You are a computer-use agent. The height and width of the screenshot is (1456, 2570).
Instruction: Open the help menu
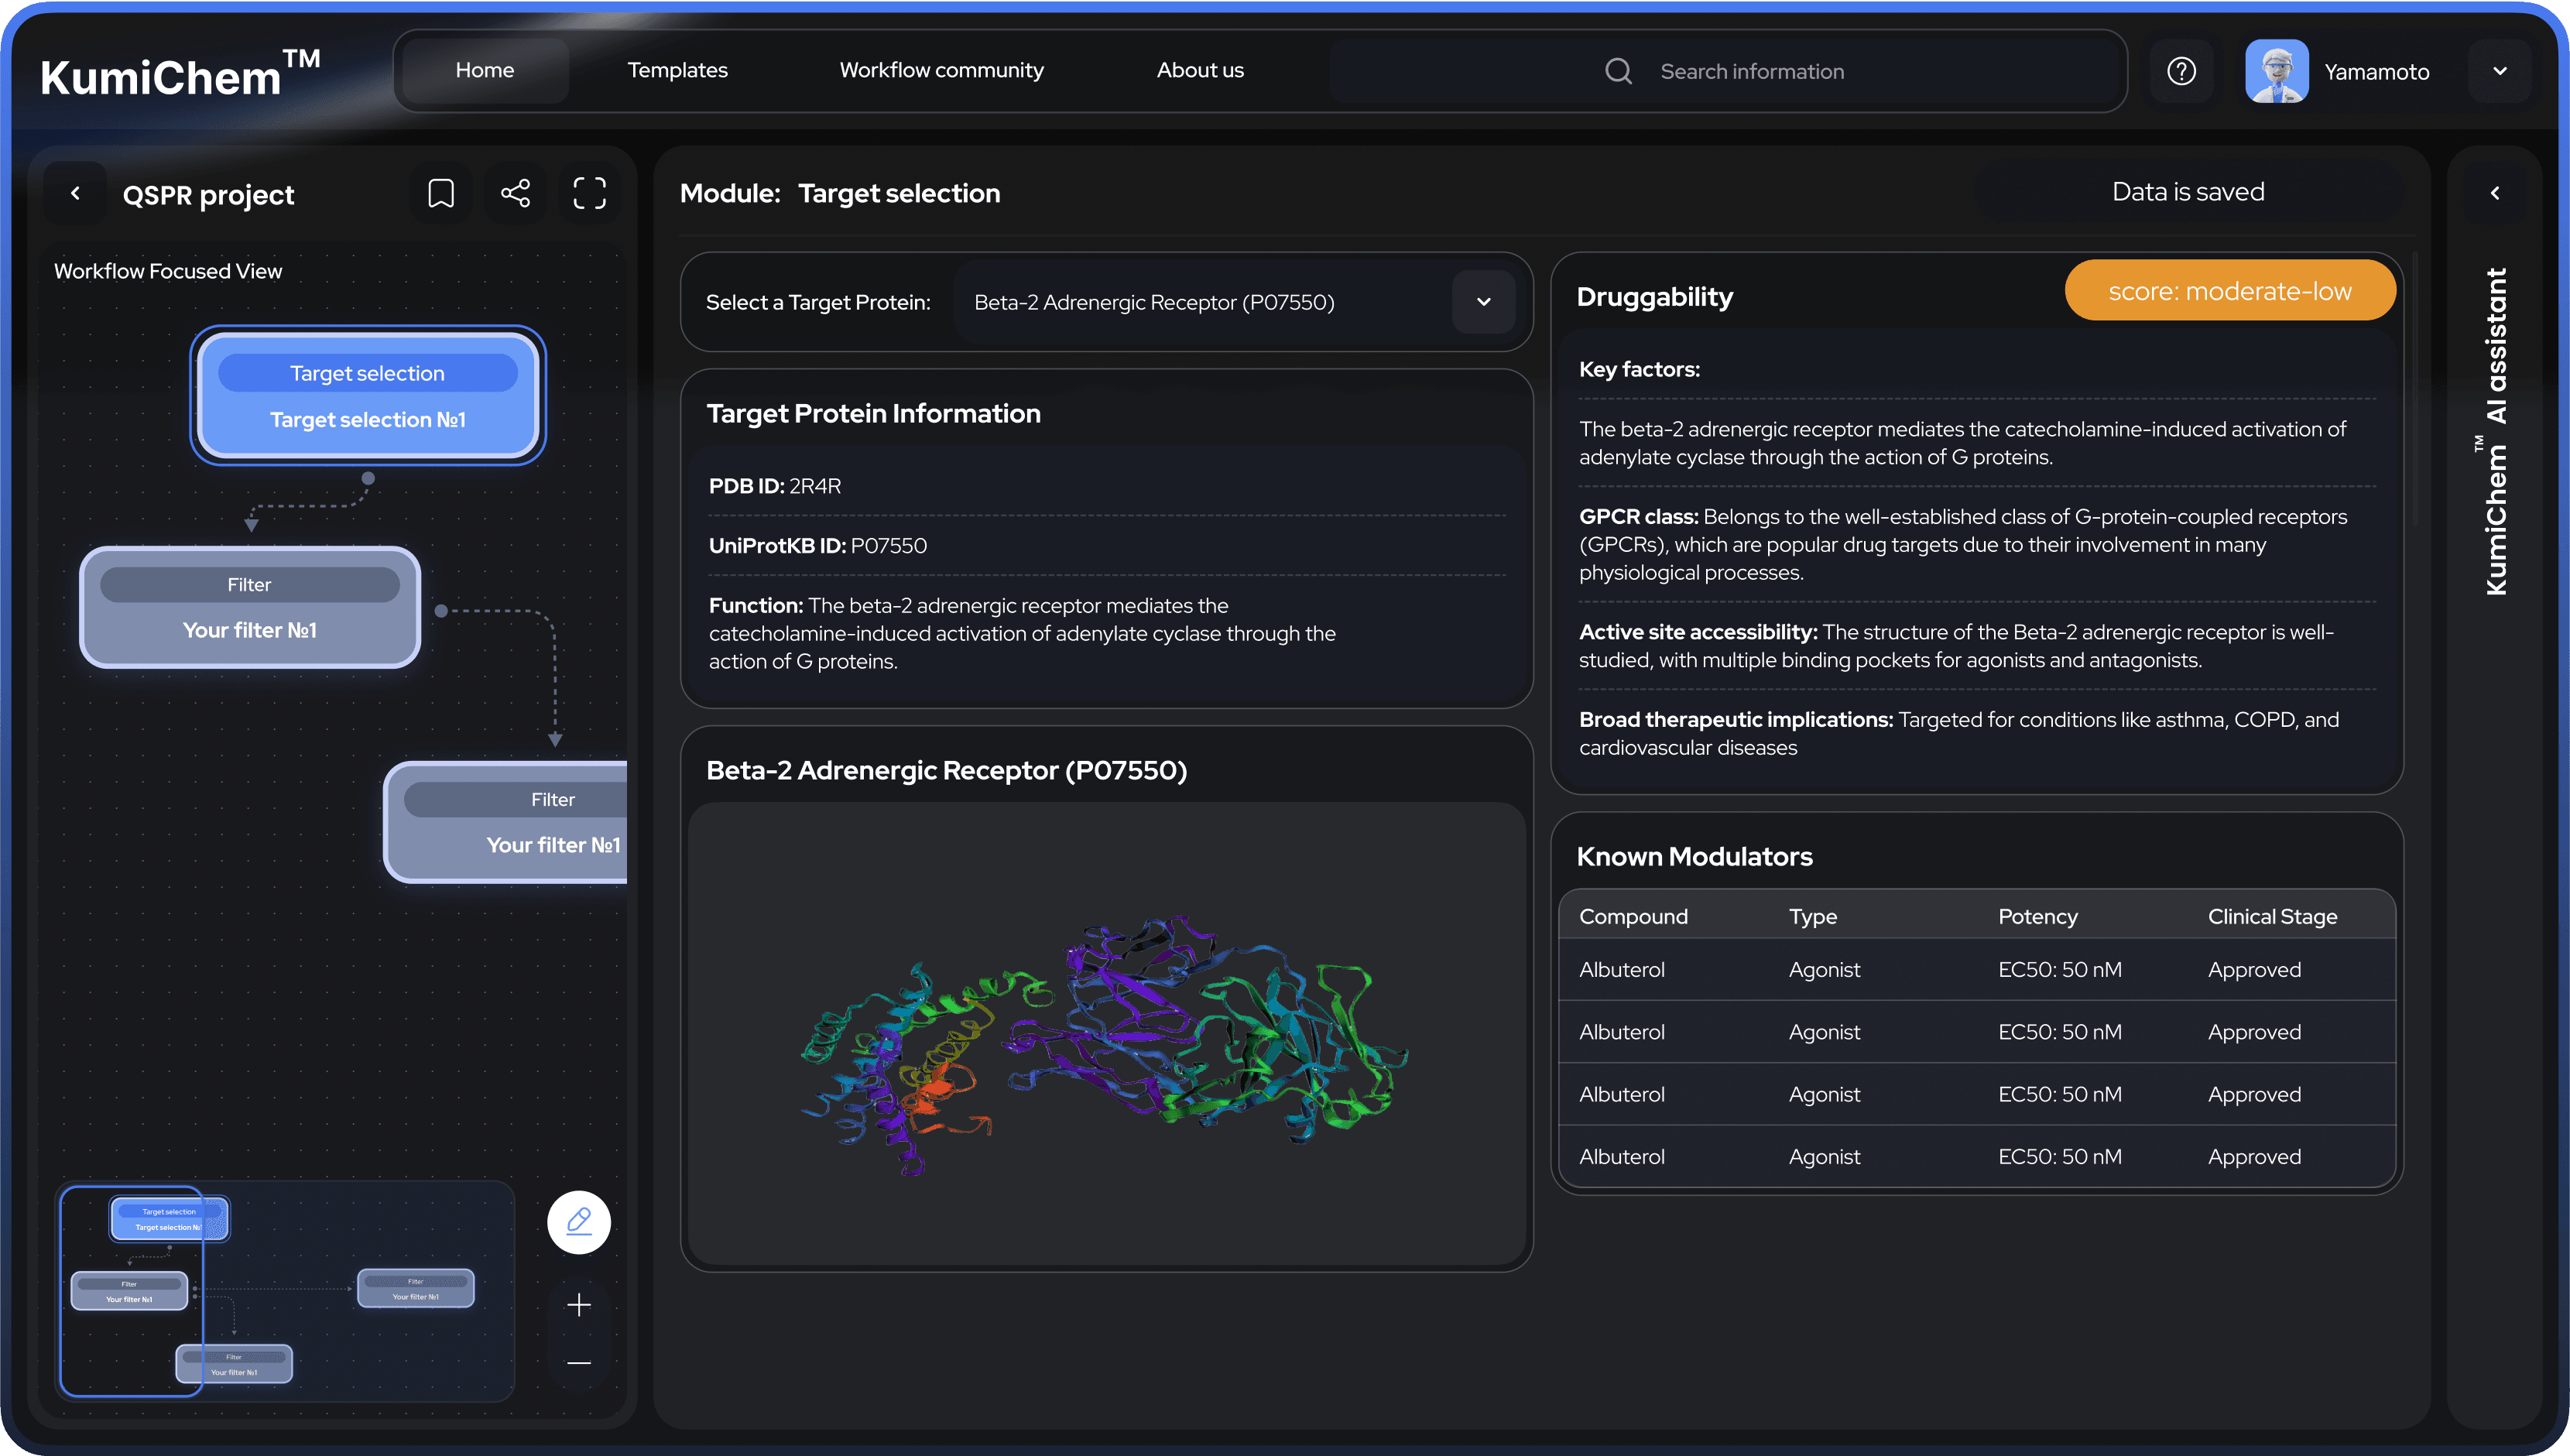(2182, 70)
